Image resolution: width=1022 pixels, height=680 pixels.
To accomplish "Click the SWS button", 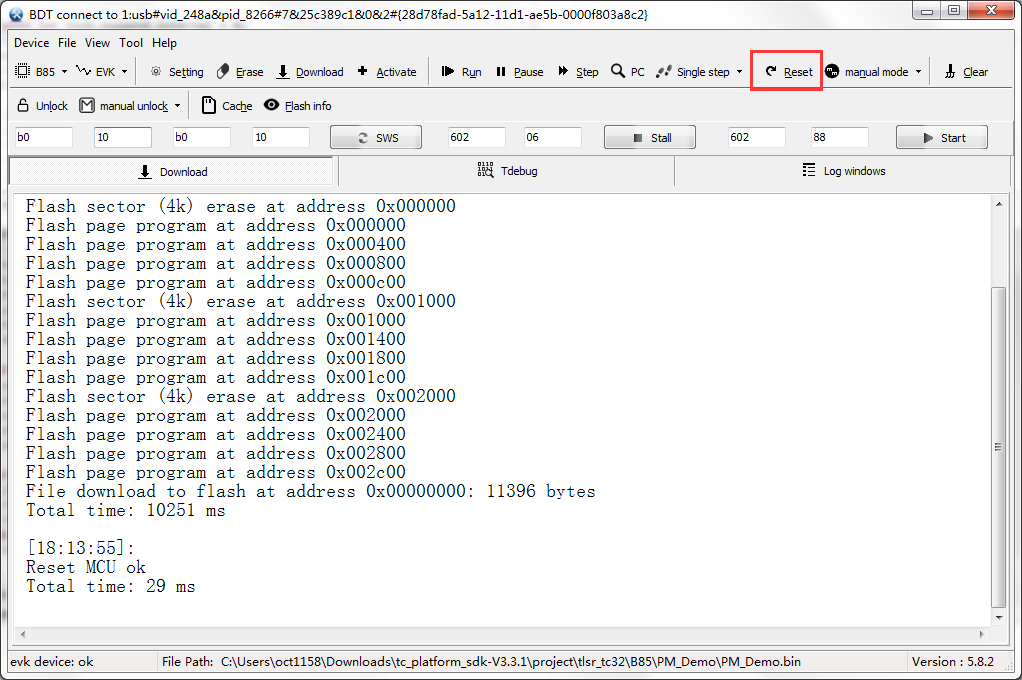I will coord(376,138).
